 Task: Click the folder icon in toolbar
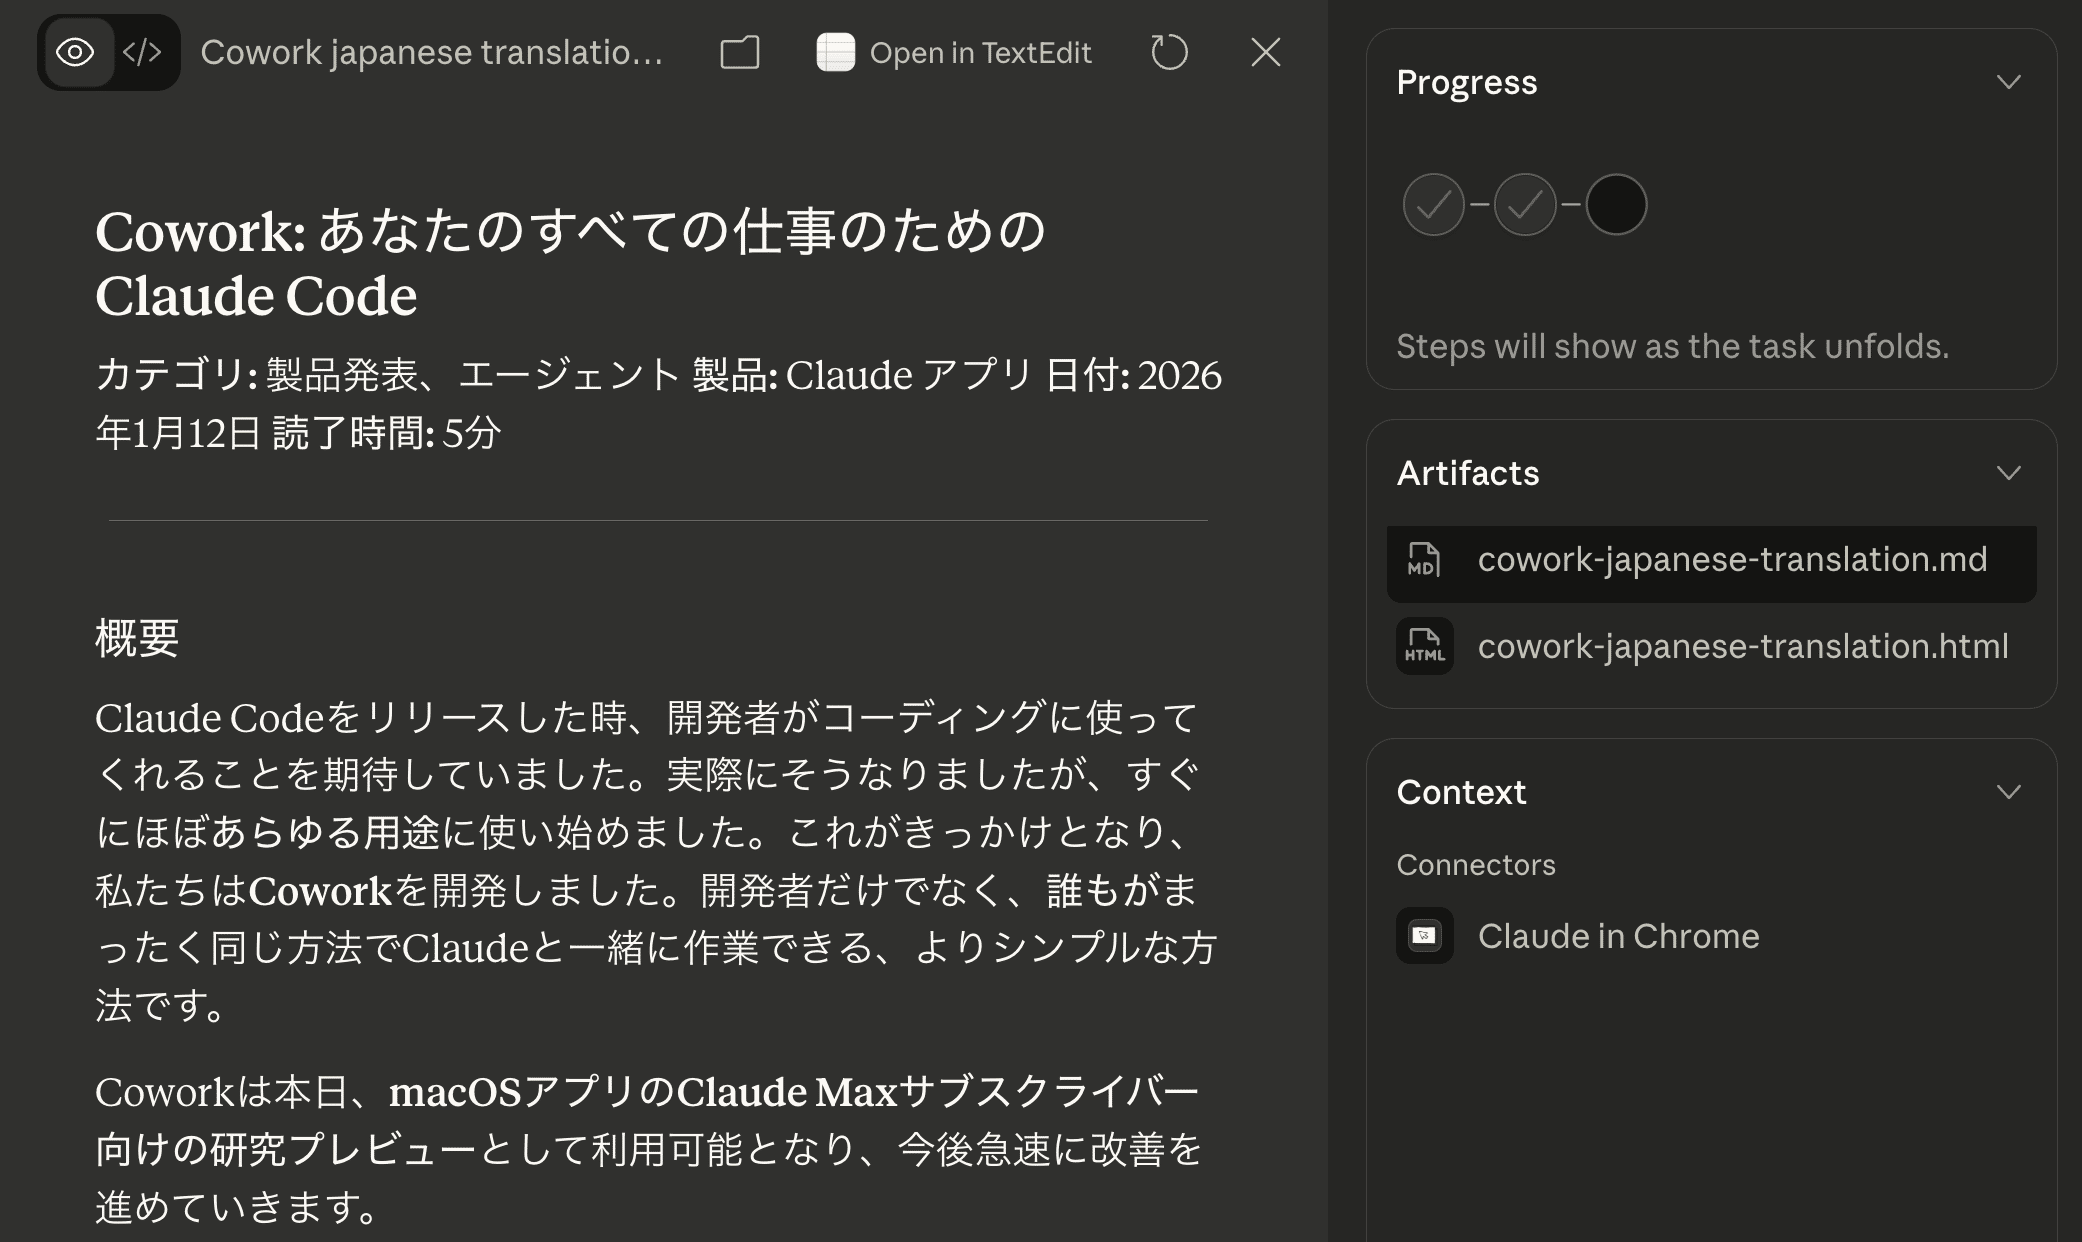click(739, 52)
